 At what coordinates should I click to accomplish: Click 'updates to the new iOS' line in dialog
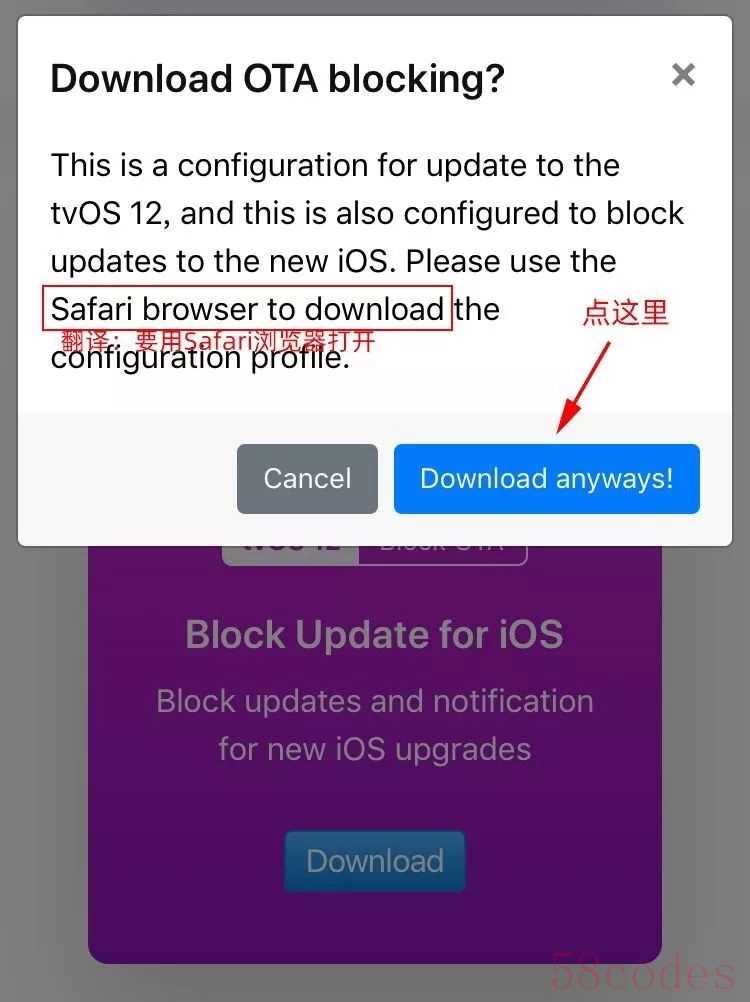click(333, 261)
